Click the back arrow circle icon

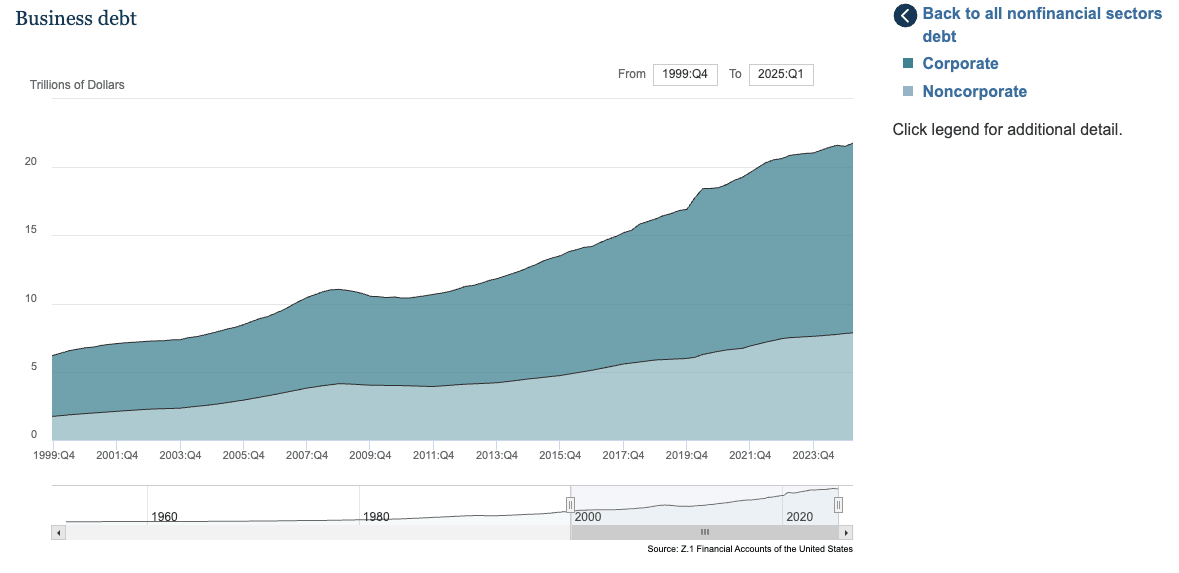click(905, 16)
